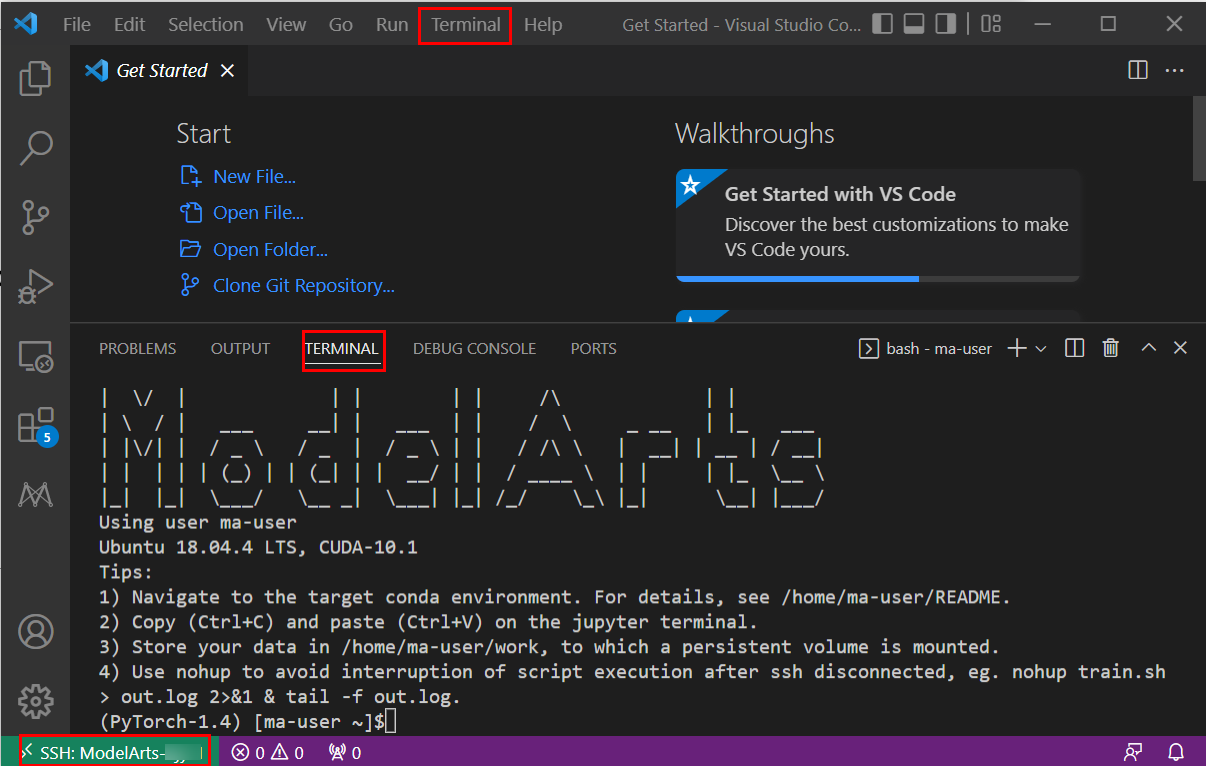Open the Manage gear icon

tap(35, 700)
